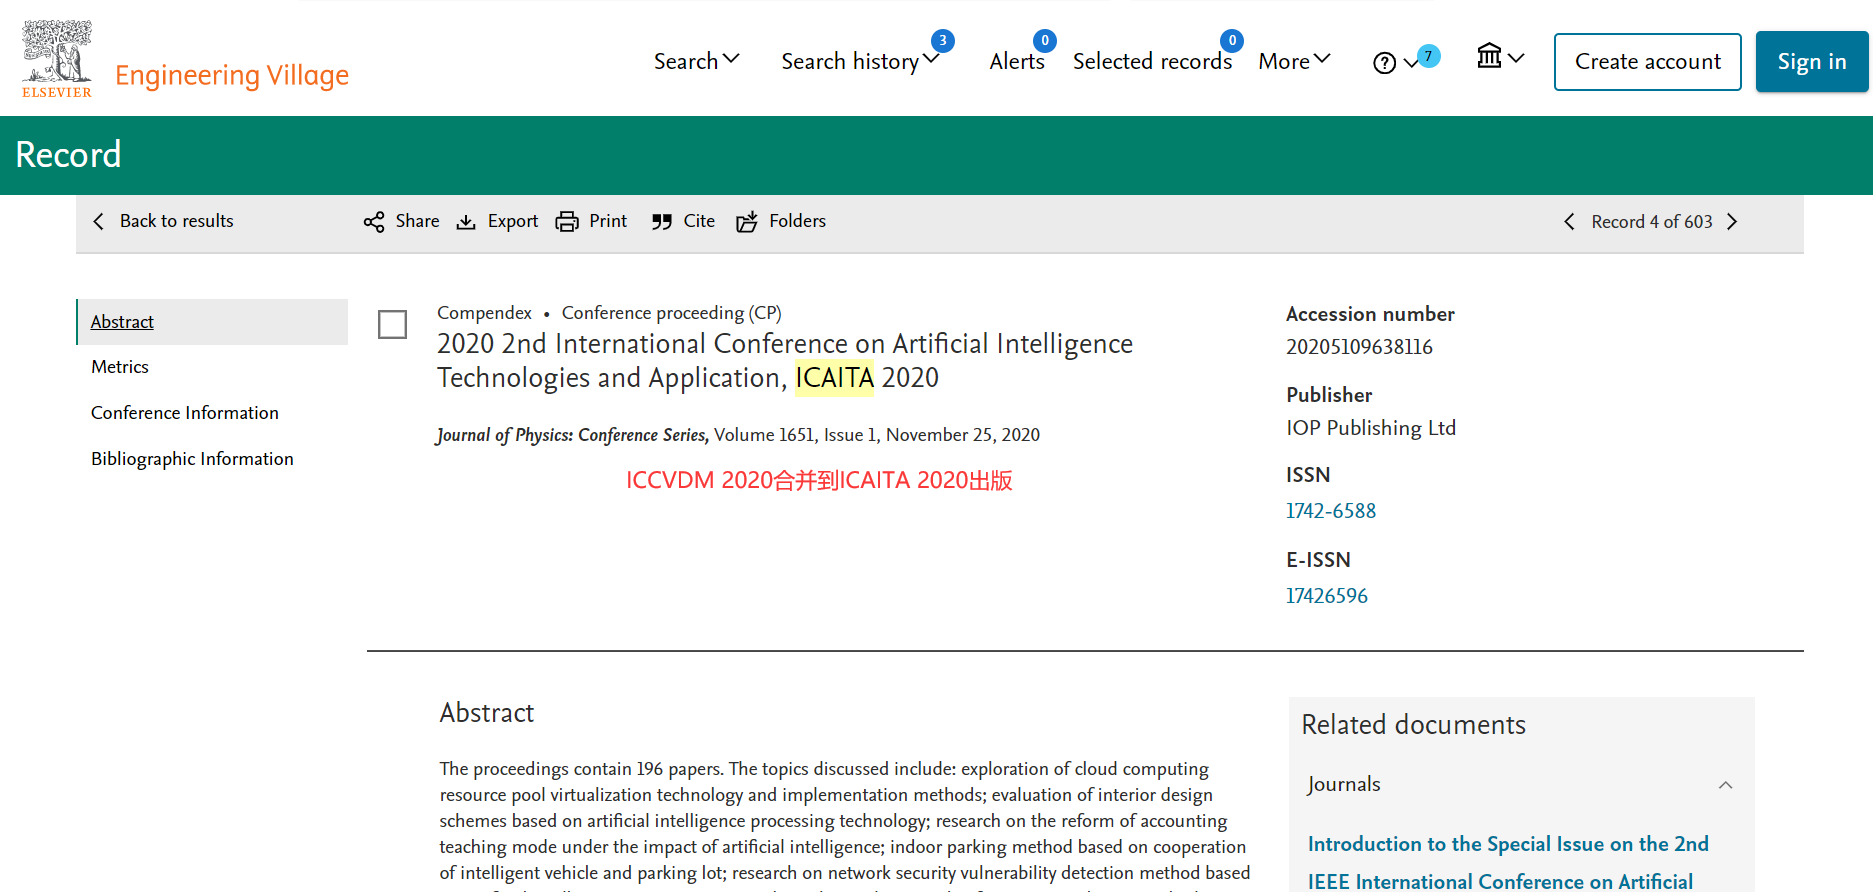Select the Metrics sidebar tab
The image size is (1873, 892).
[x=120, y=367]
